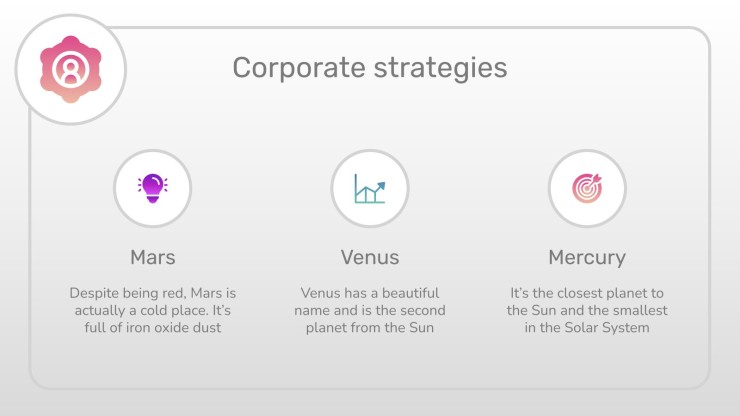Click the line "planet from the Sun"
Screen dimensions: 740x416
370,328
